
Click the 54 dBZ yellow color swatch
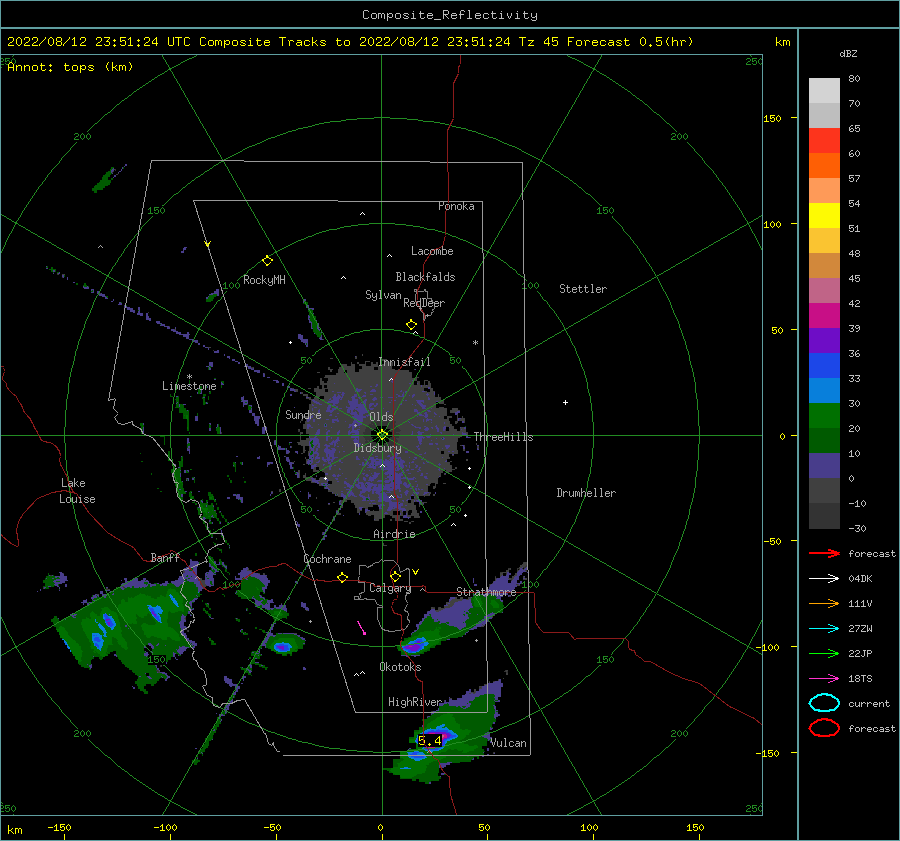(x=824, y=215)
